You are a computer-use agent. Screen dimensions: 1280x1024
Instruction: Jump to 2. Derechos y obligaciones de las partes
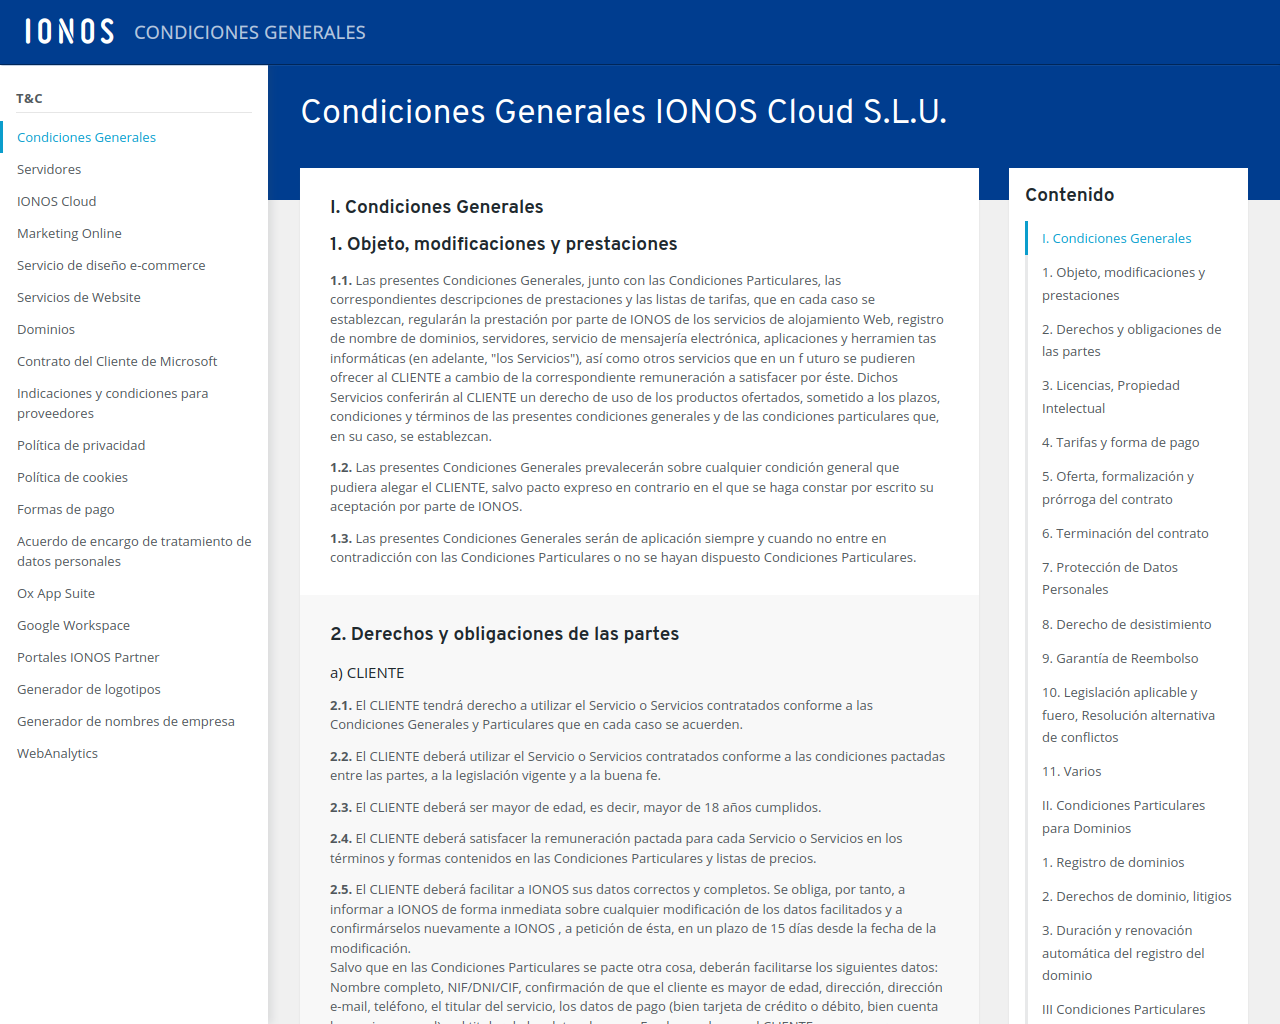pos(1131,340)
